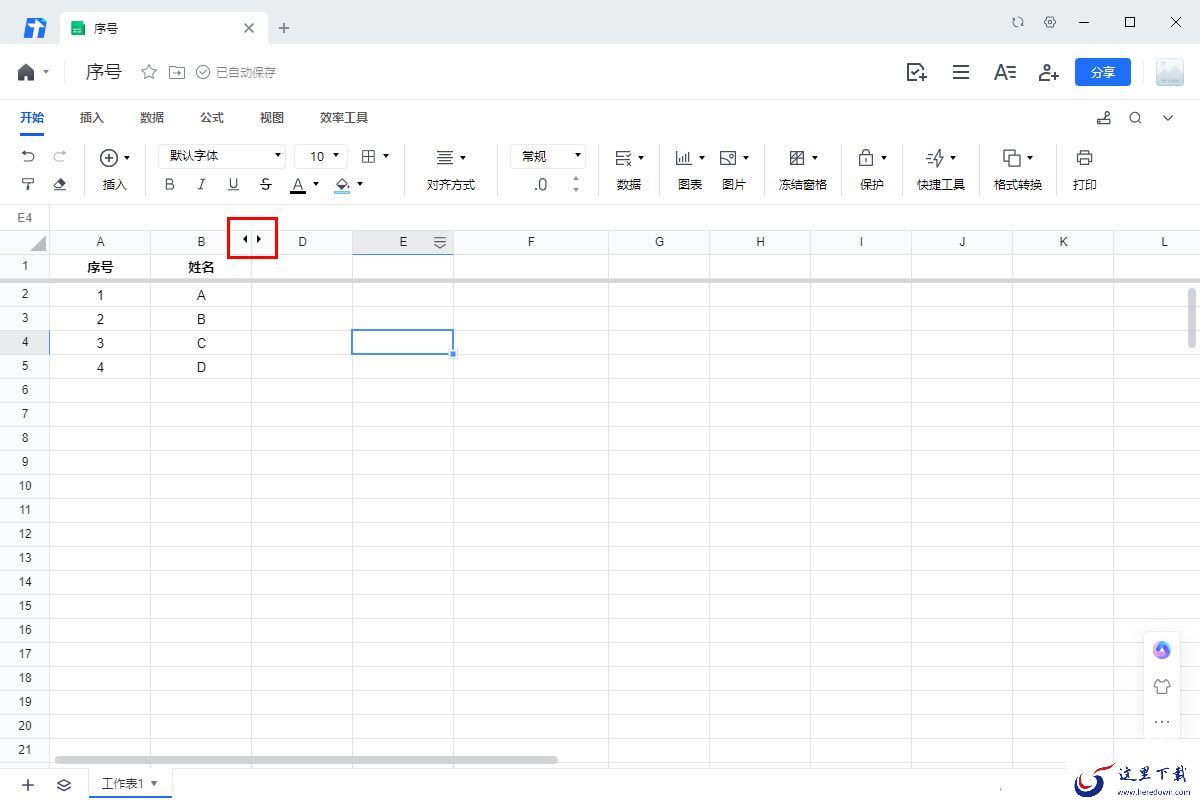Switch to the 数据 ribbon tab
The width and height of the screenshot is (1200, 800).
(x=152, y=118)
